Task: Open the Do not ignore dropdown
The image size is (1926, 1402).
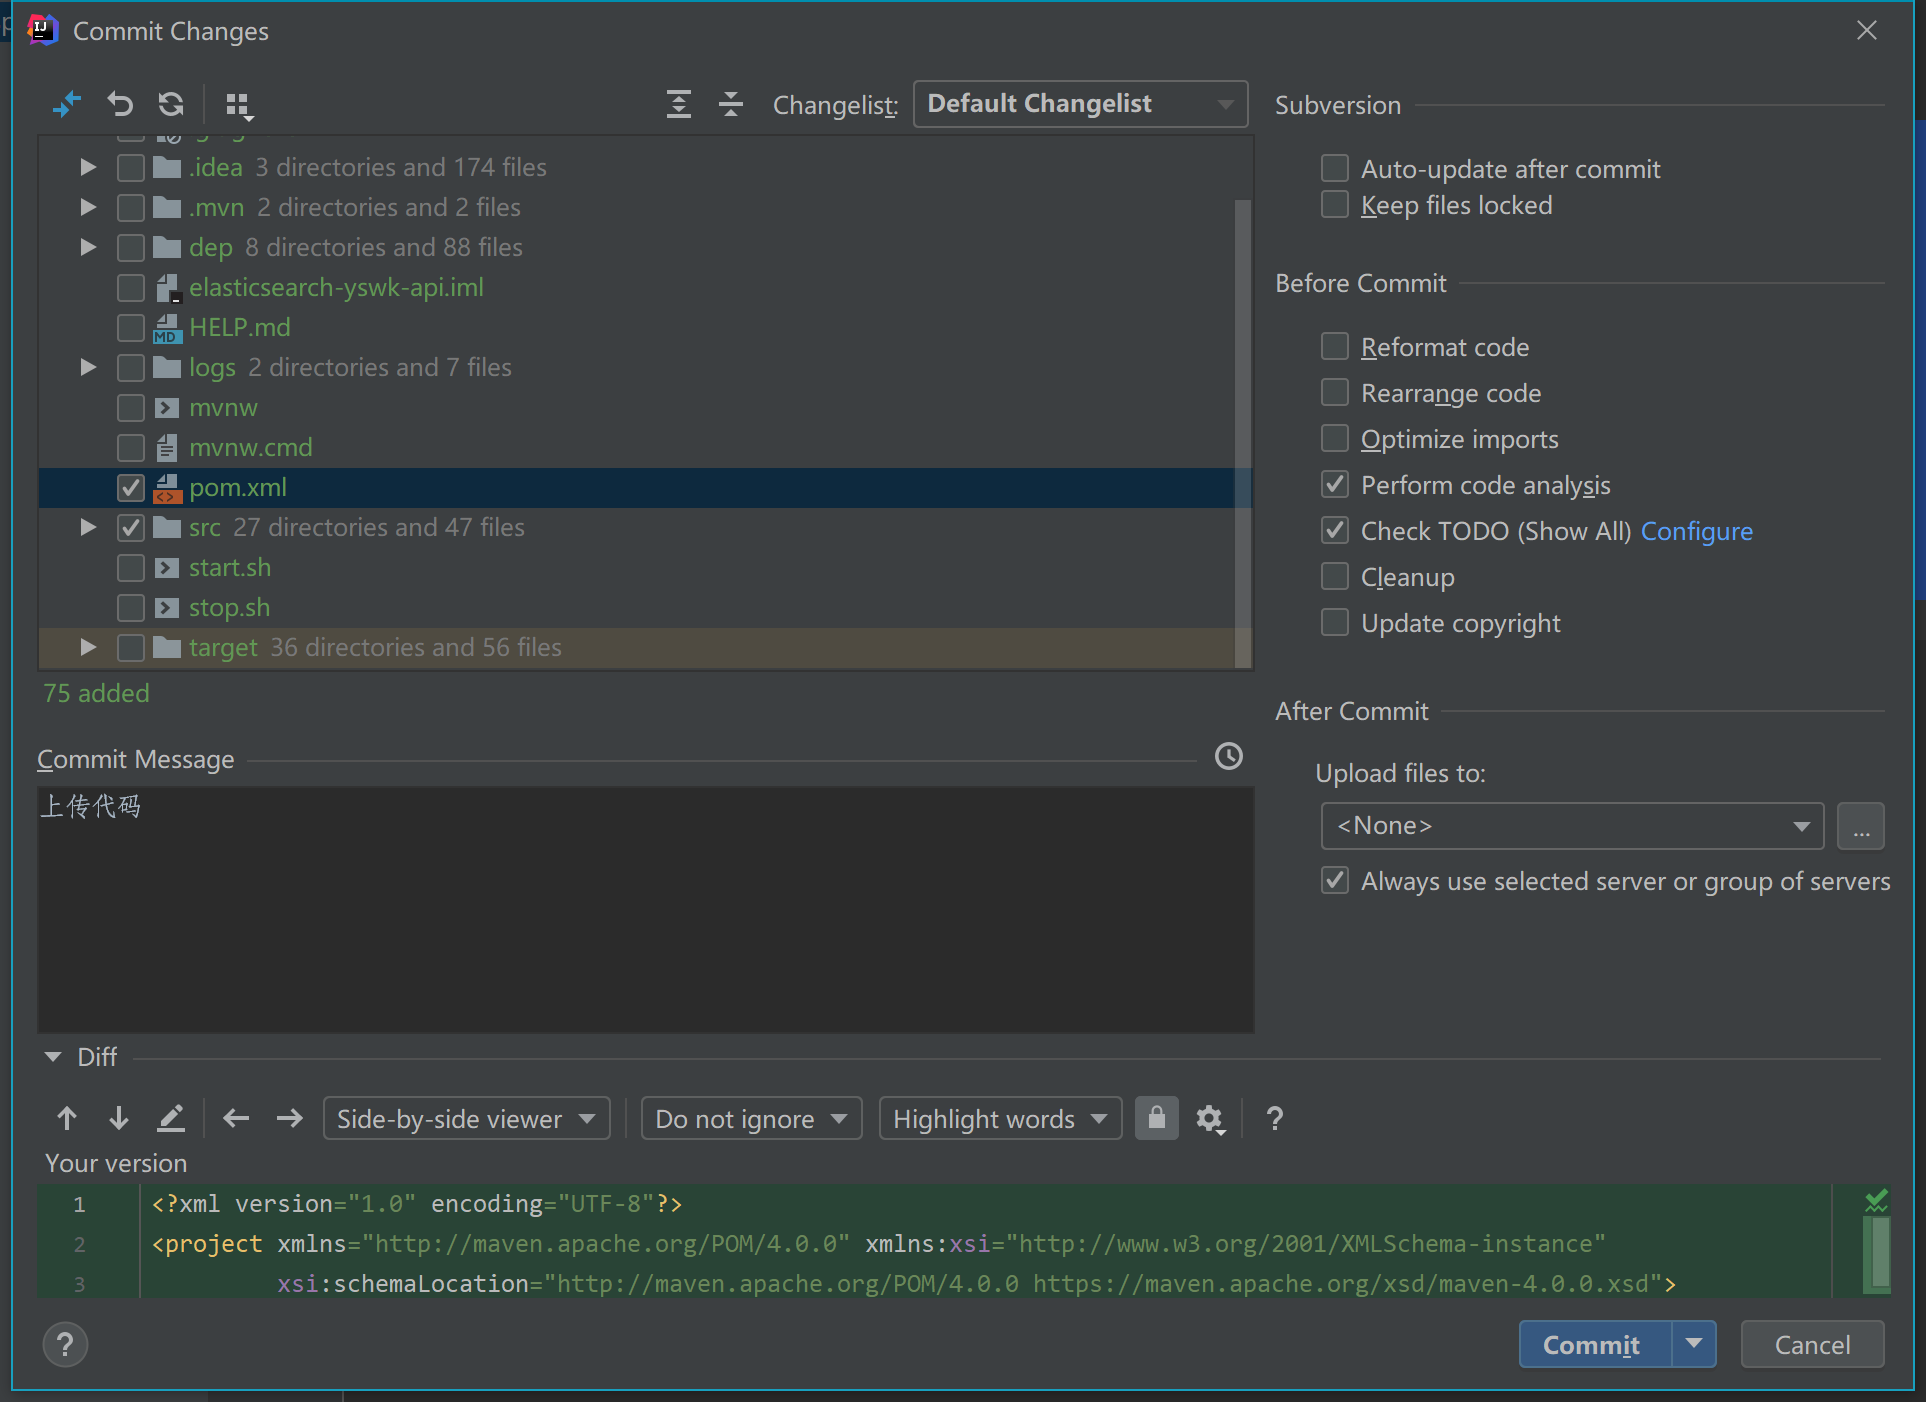Action: pos(751,1118)
